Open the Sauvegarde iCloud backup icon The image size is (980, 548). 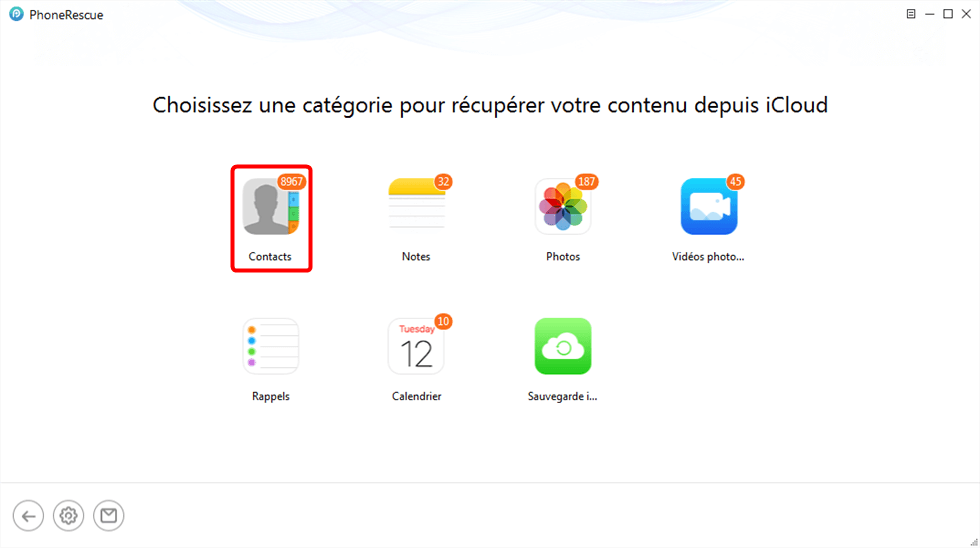[x=562, y=346]
